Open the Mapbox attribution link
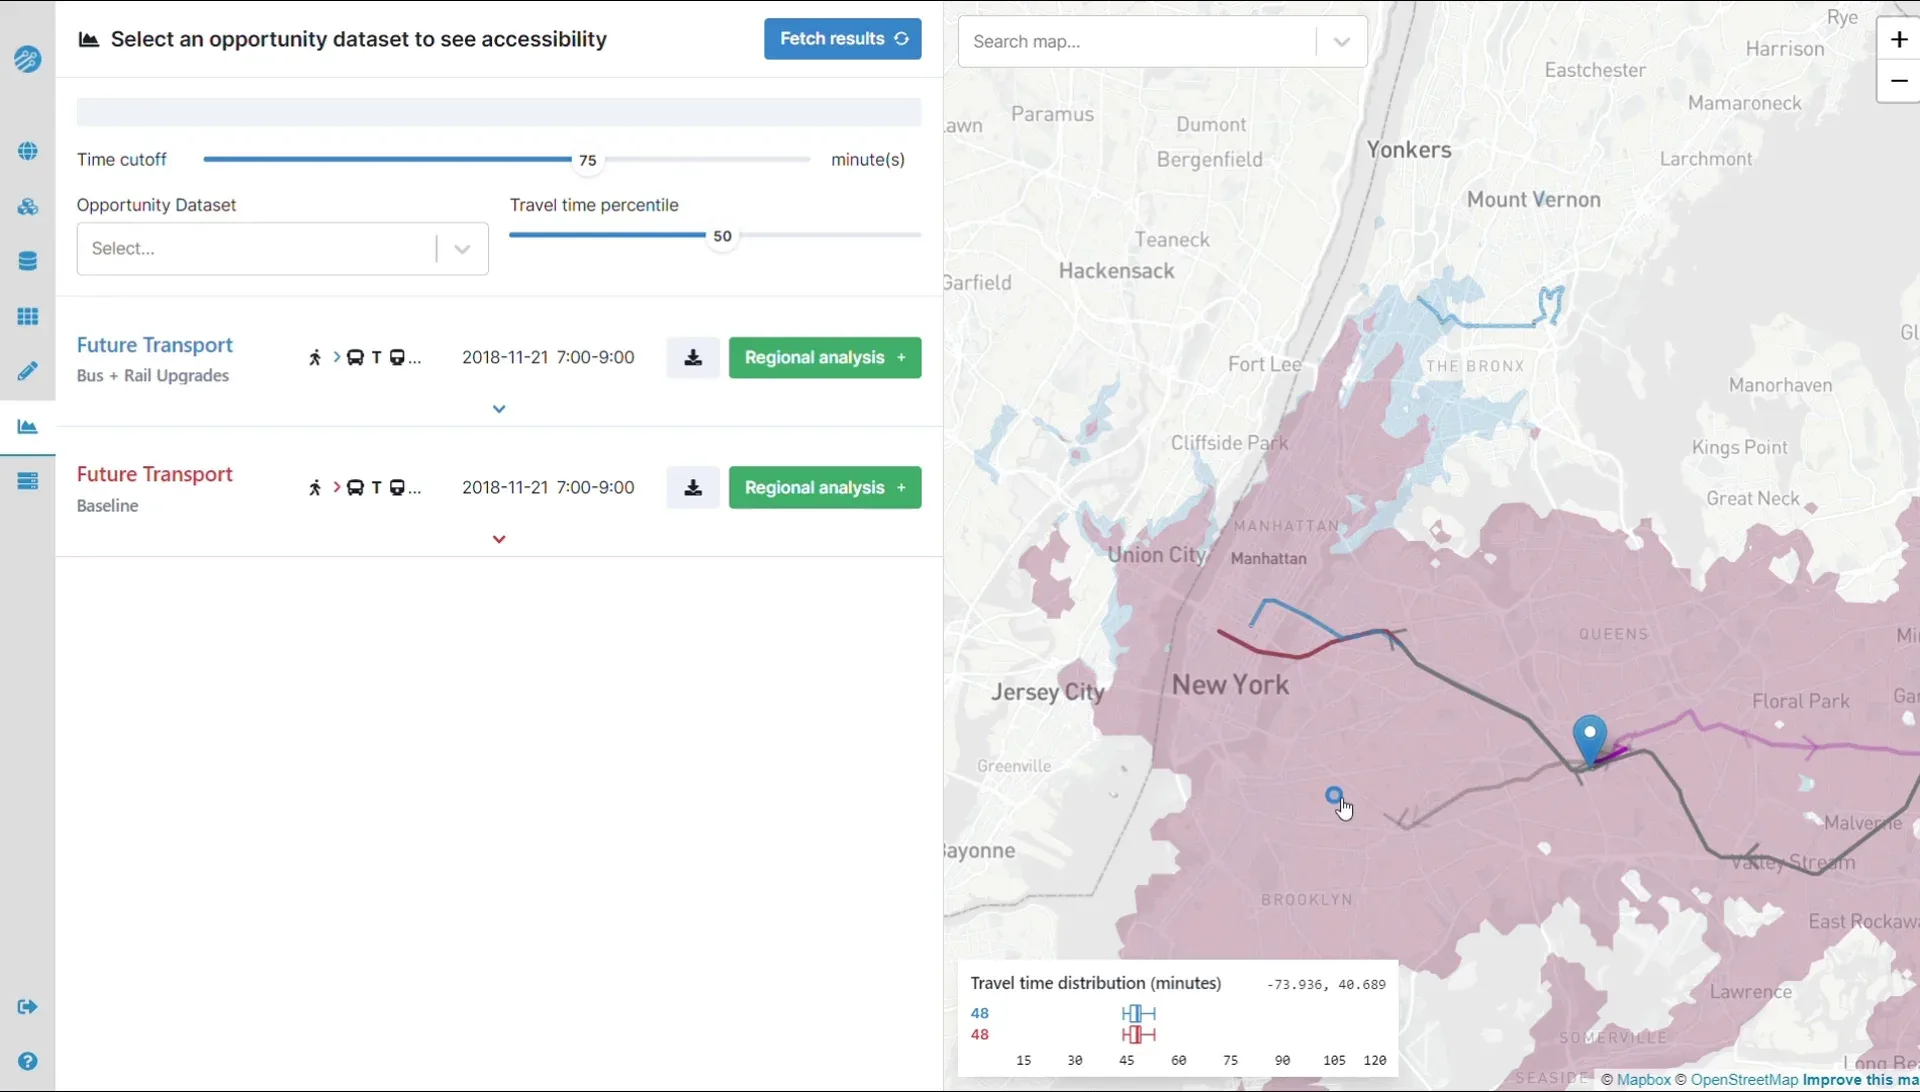This screenshot has width=1920, height=1092. pos(1643,1080)
